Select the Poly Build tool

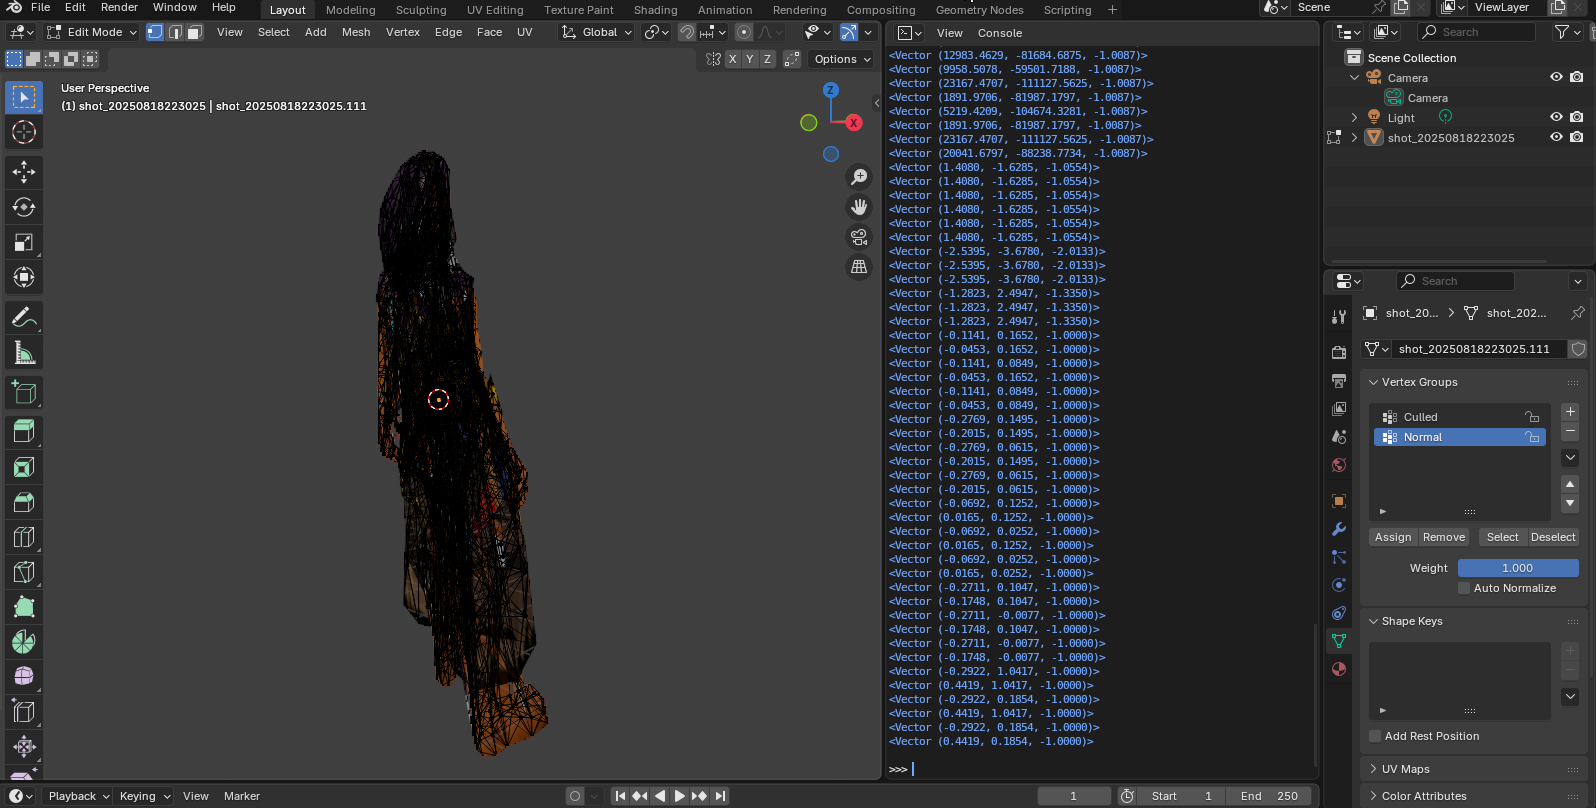[x=24, y=607]
